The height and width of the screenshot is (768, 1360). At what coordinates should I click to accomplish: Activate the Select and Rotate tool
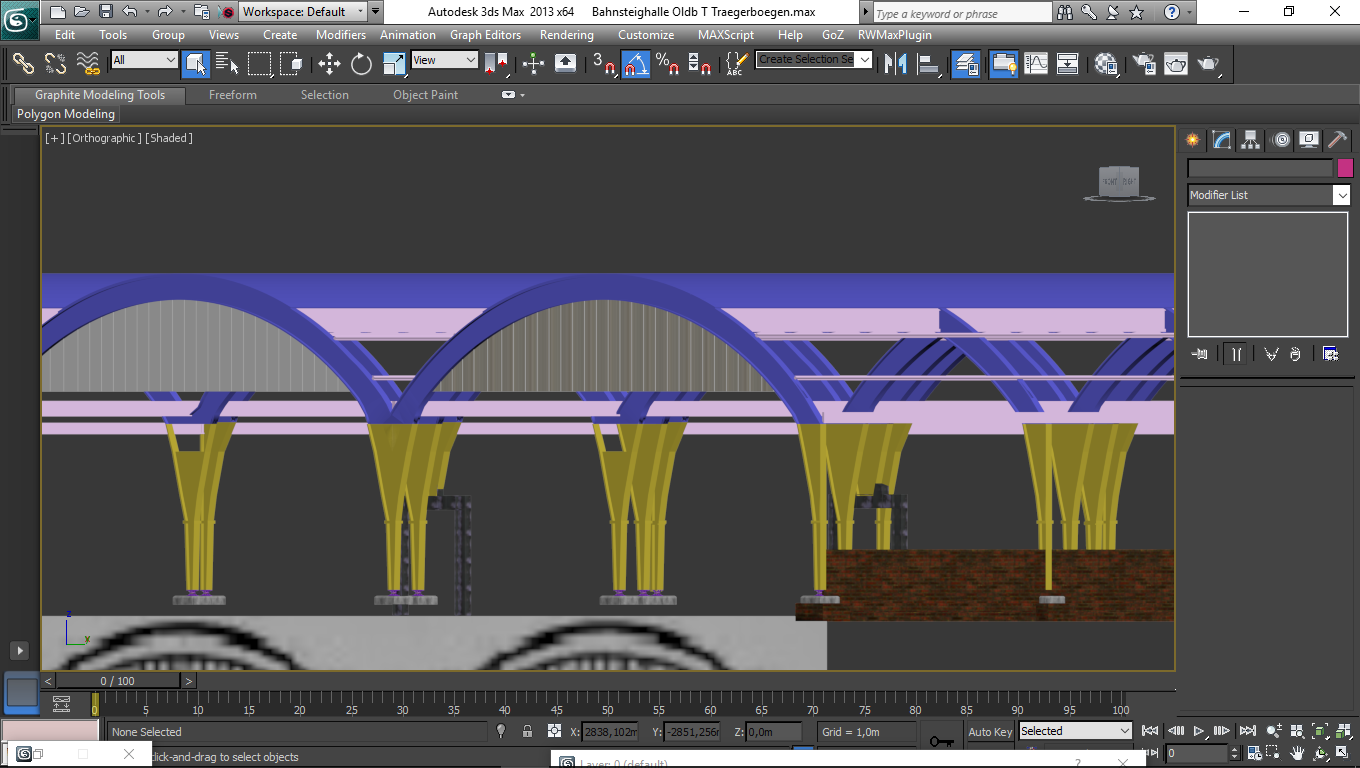(x=361, y=64)
